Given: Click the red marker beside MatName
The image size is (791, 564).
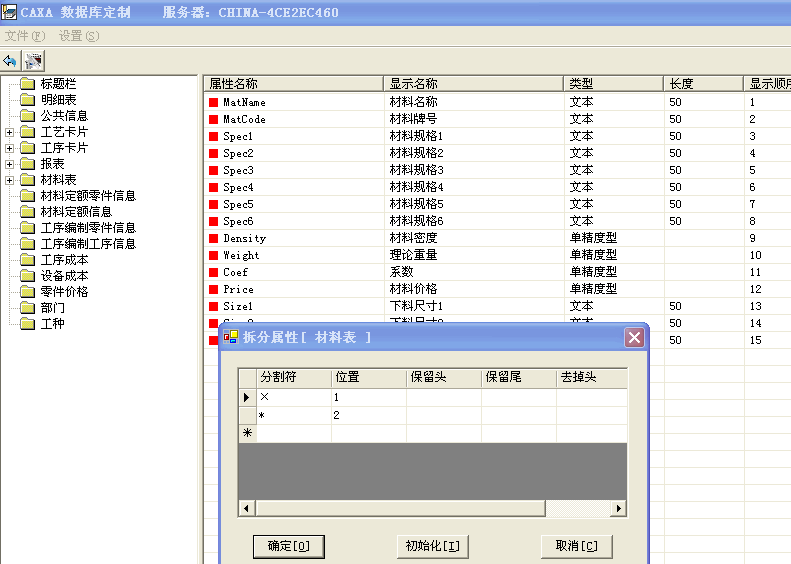Looking at the screenshot, I should point(213,102).
